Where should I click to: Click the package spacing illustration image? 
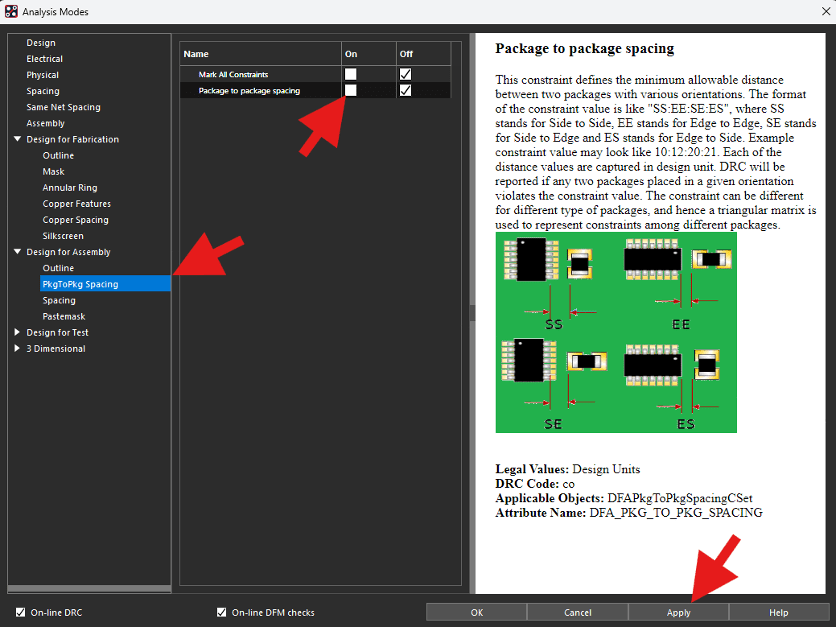[x=616, y=333]
